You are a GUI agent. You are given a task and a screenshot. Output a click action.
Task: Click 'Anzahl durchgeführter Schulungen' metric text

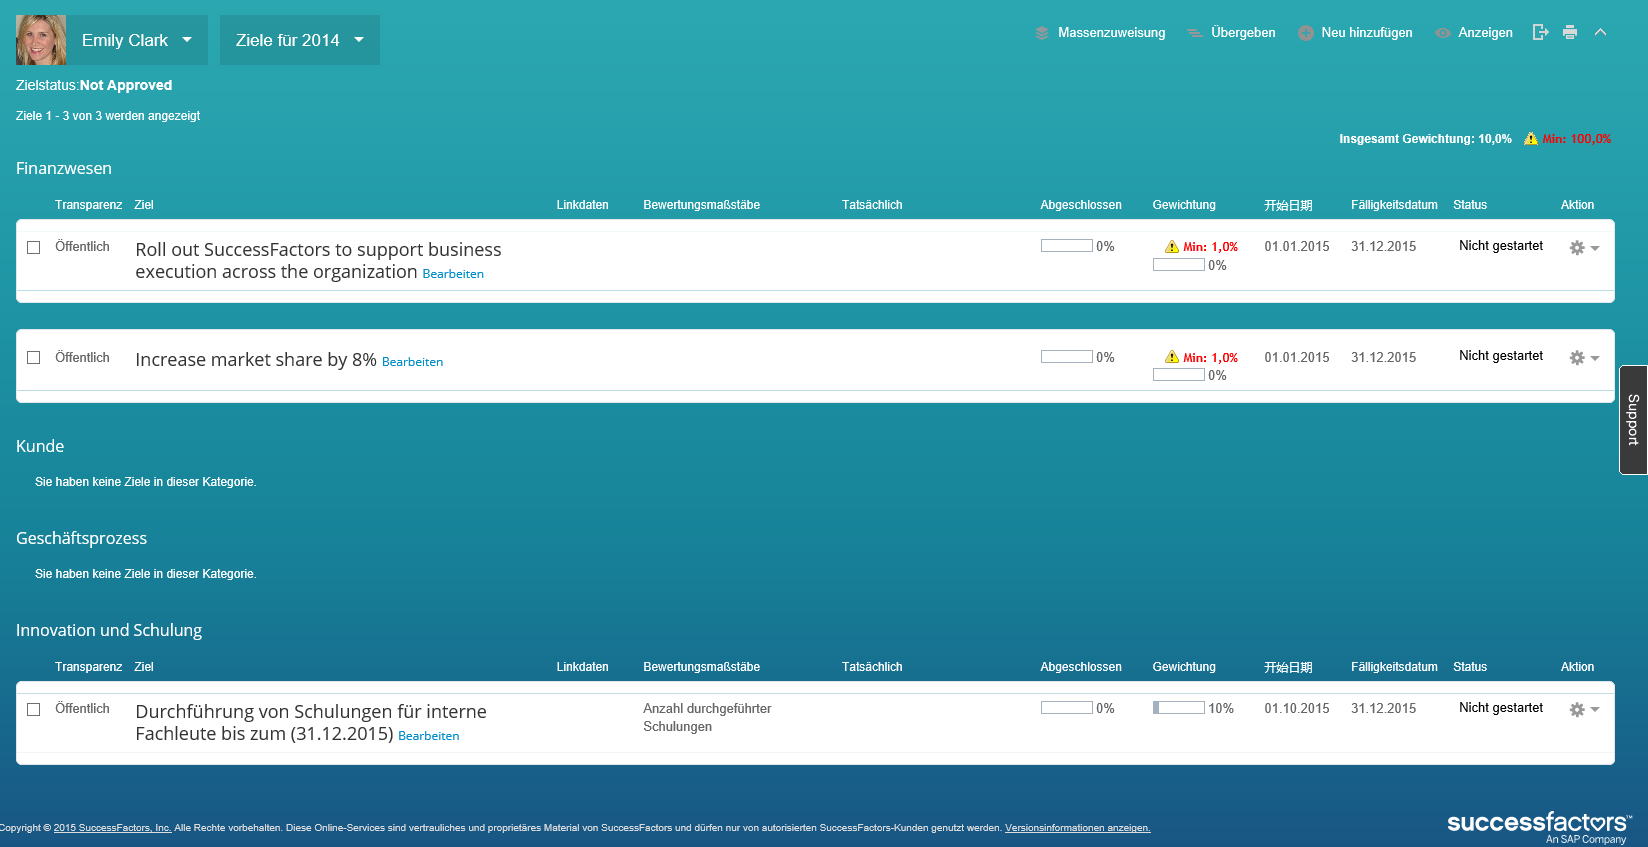pyautogui.click(x=707, y=718)
